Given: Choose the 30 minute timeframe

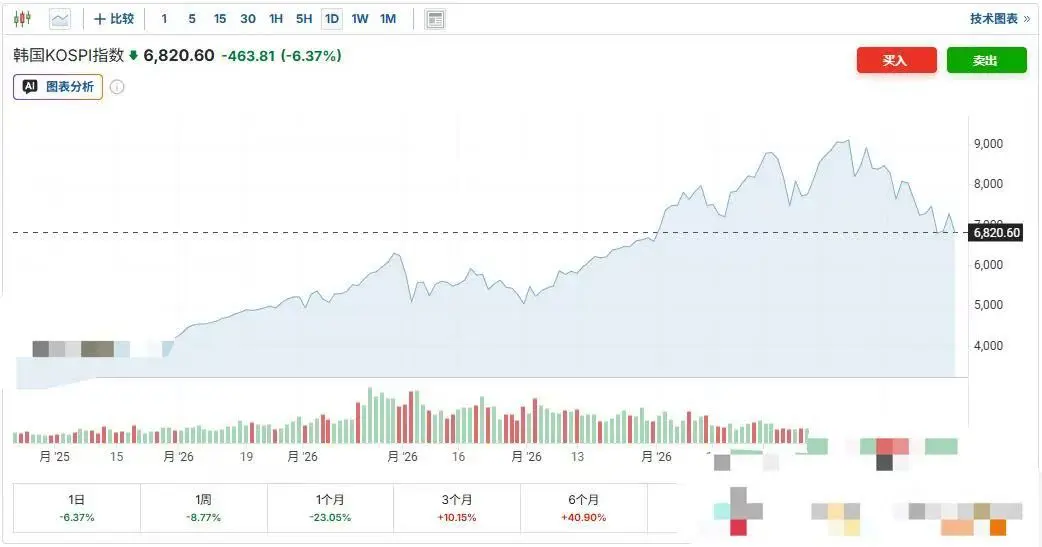Looking at the screenshot, I should (x=248, y=19).
